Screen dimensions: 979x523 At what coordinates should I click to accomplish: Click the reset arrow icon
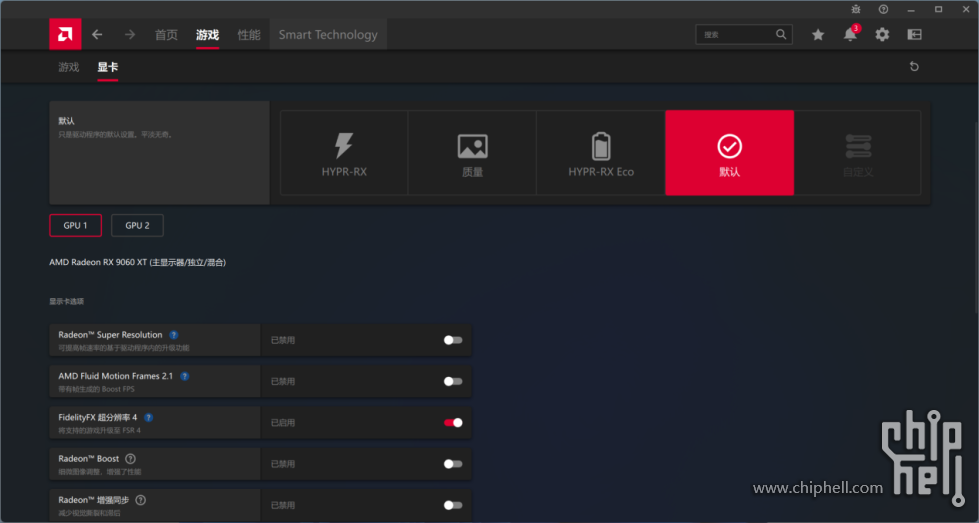913,67
